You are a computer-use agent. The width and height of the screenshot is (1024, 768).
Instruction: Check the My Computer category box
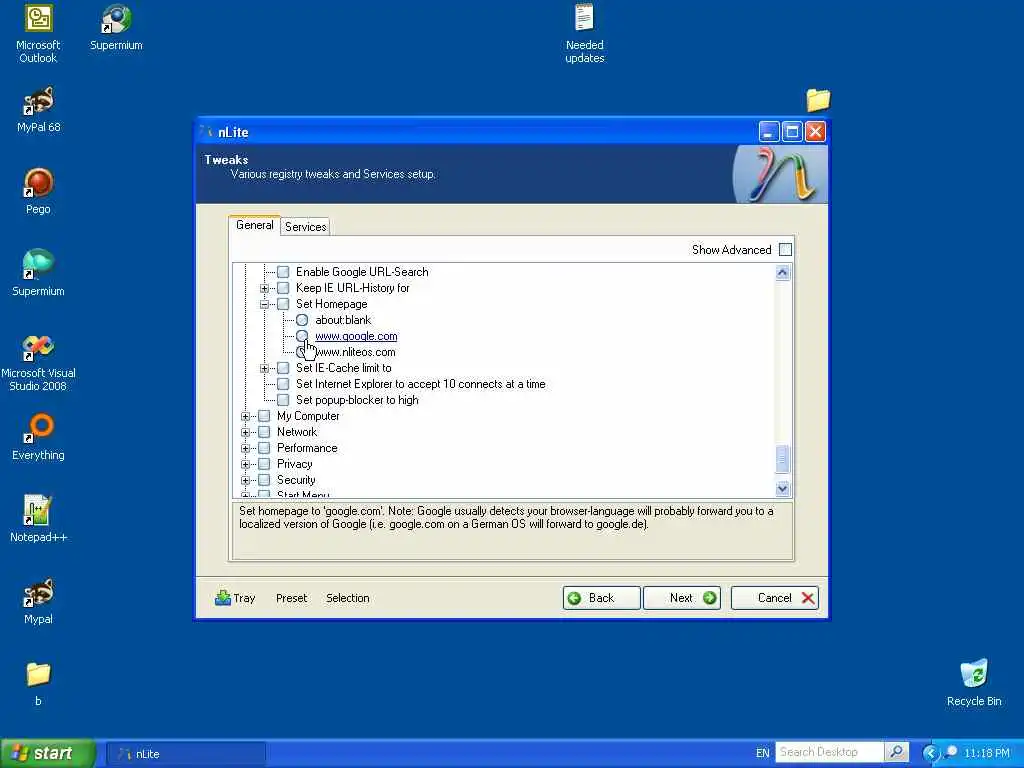pyautogui.click(x=264, y=416)
